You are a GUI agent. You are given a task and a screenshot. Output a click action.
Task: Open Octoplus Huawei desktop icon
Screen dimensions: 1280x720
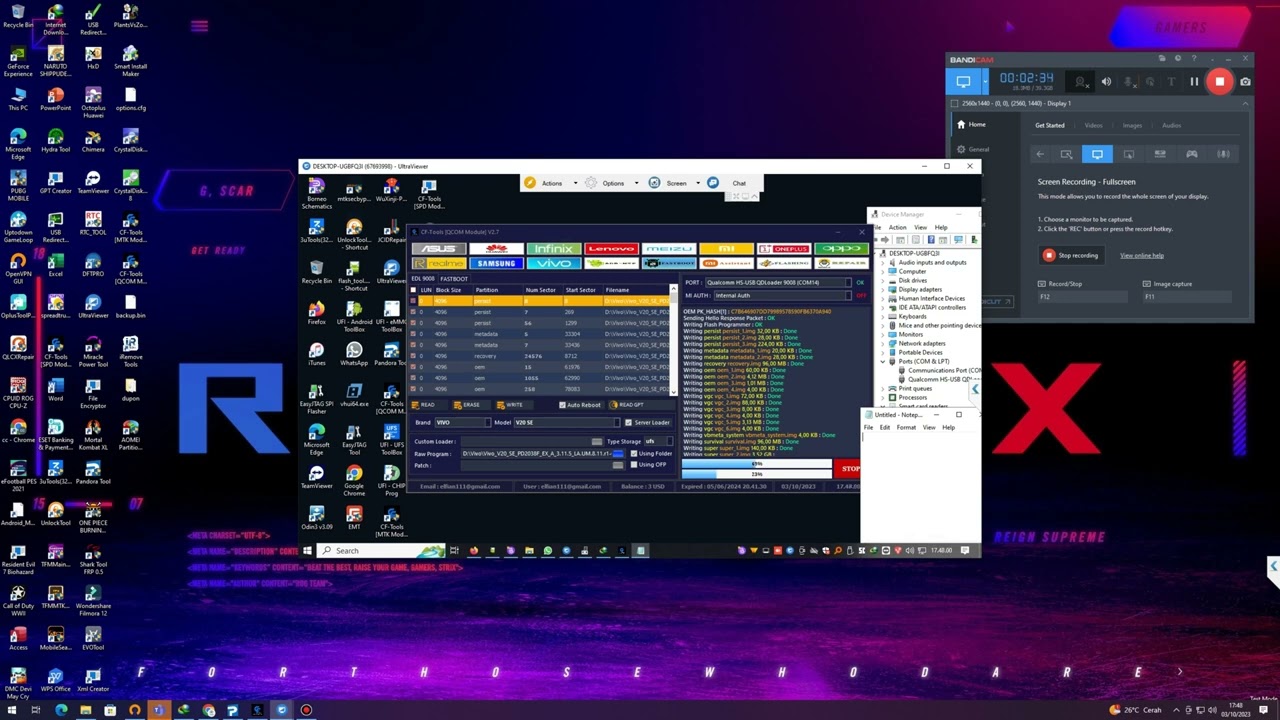coord(93,102)
